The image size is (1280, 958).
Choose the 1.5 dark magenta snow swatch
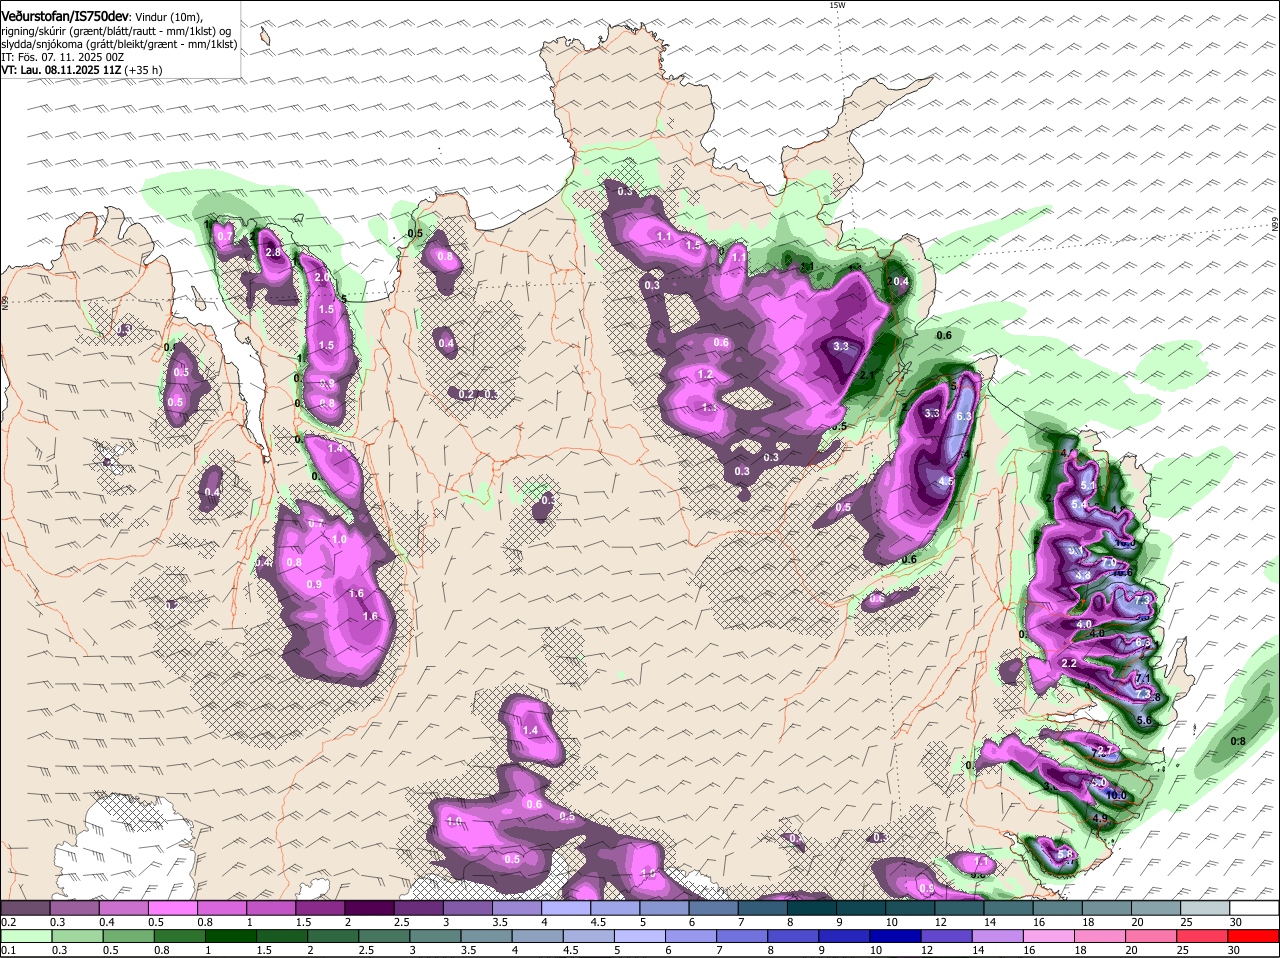coord(320,908)
